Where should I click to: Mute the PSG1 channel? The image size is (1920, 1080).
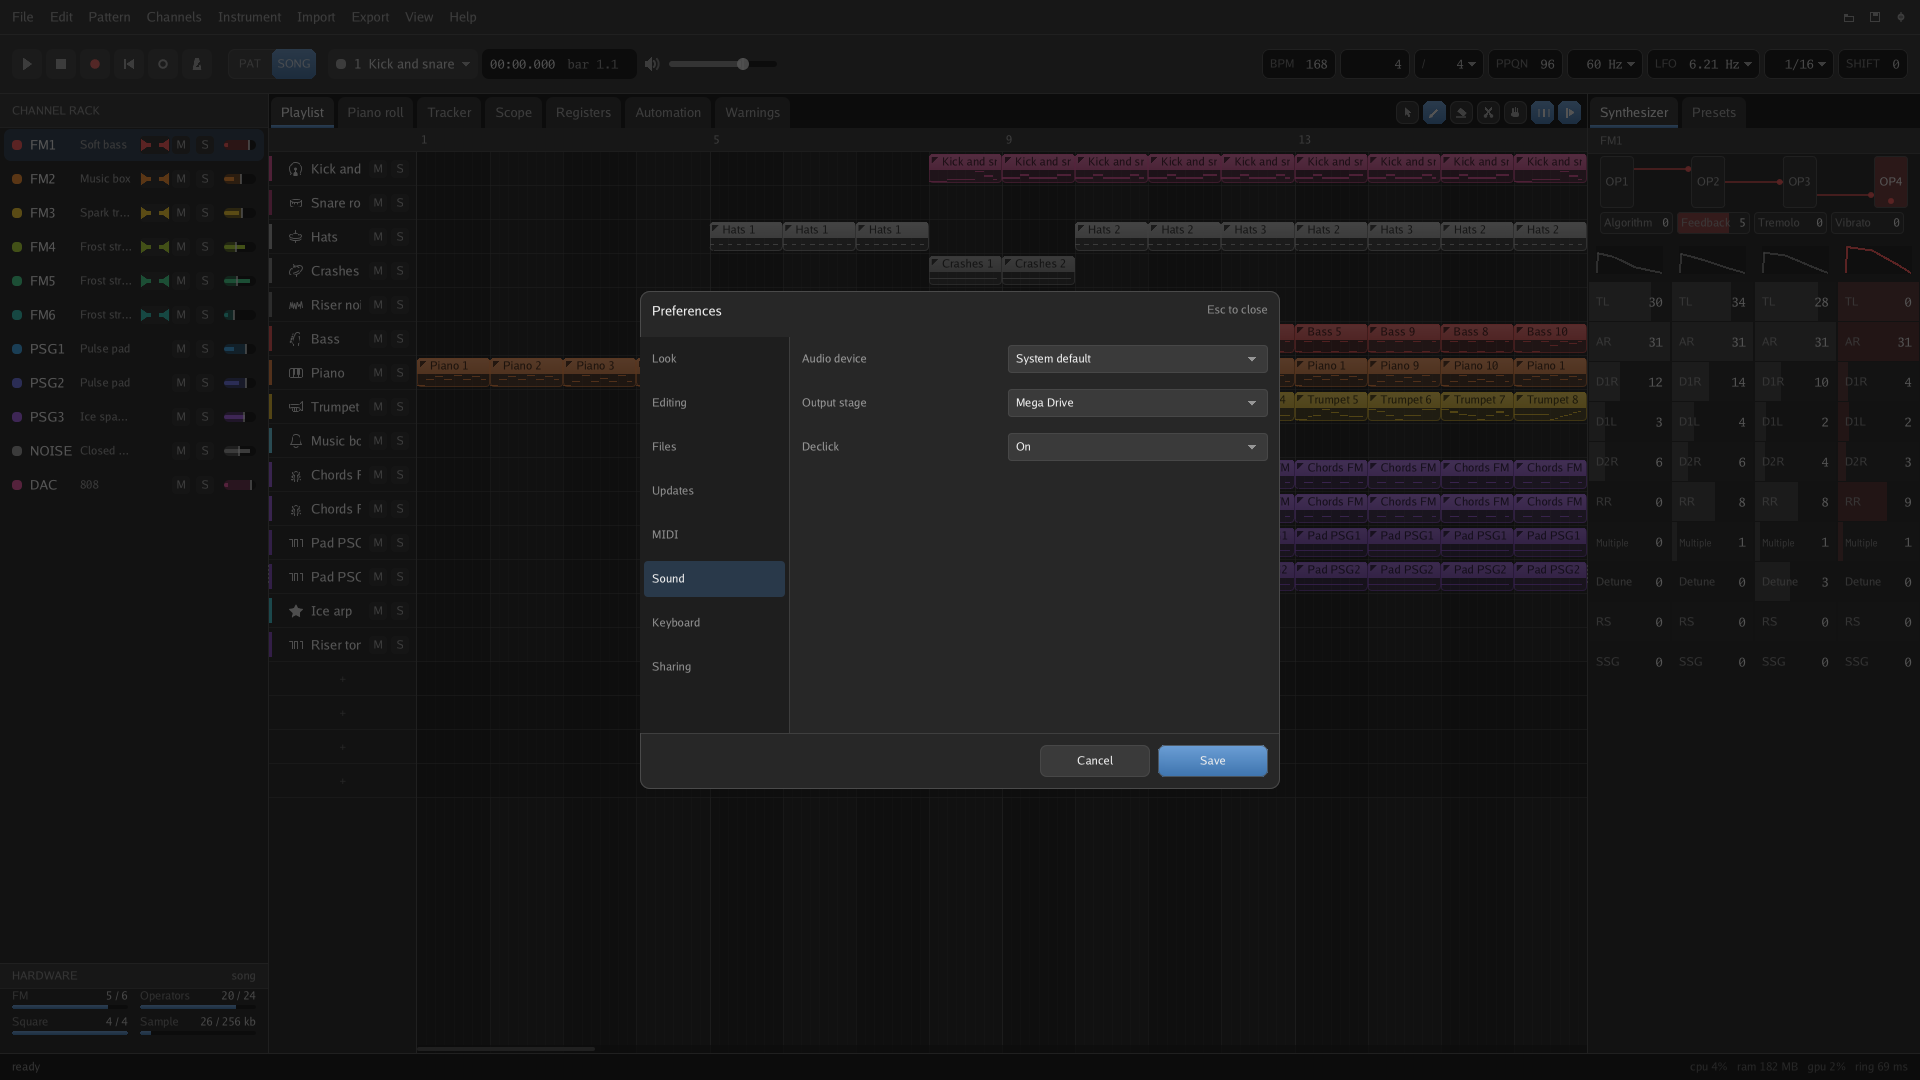(x=181, y=349)
